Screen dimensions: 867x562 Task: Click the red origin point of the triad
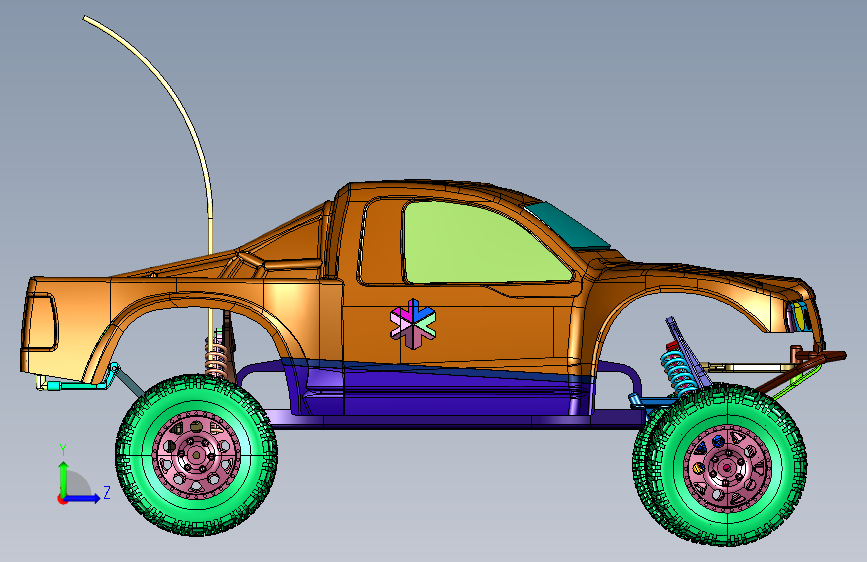click(61, 499)
